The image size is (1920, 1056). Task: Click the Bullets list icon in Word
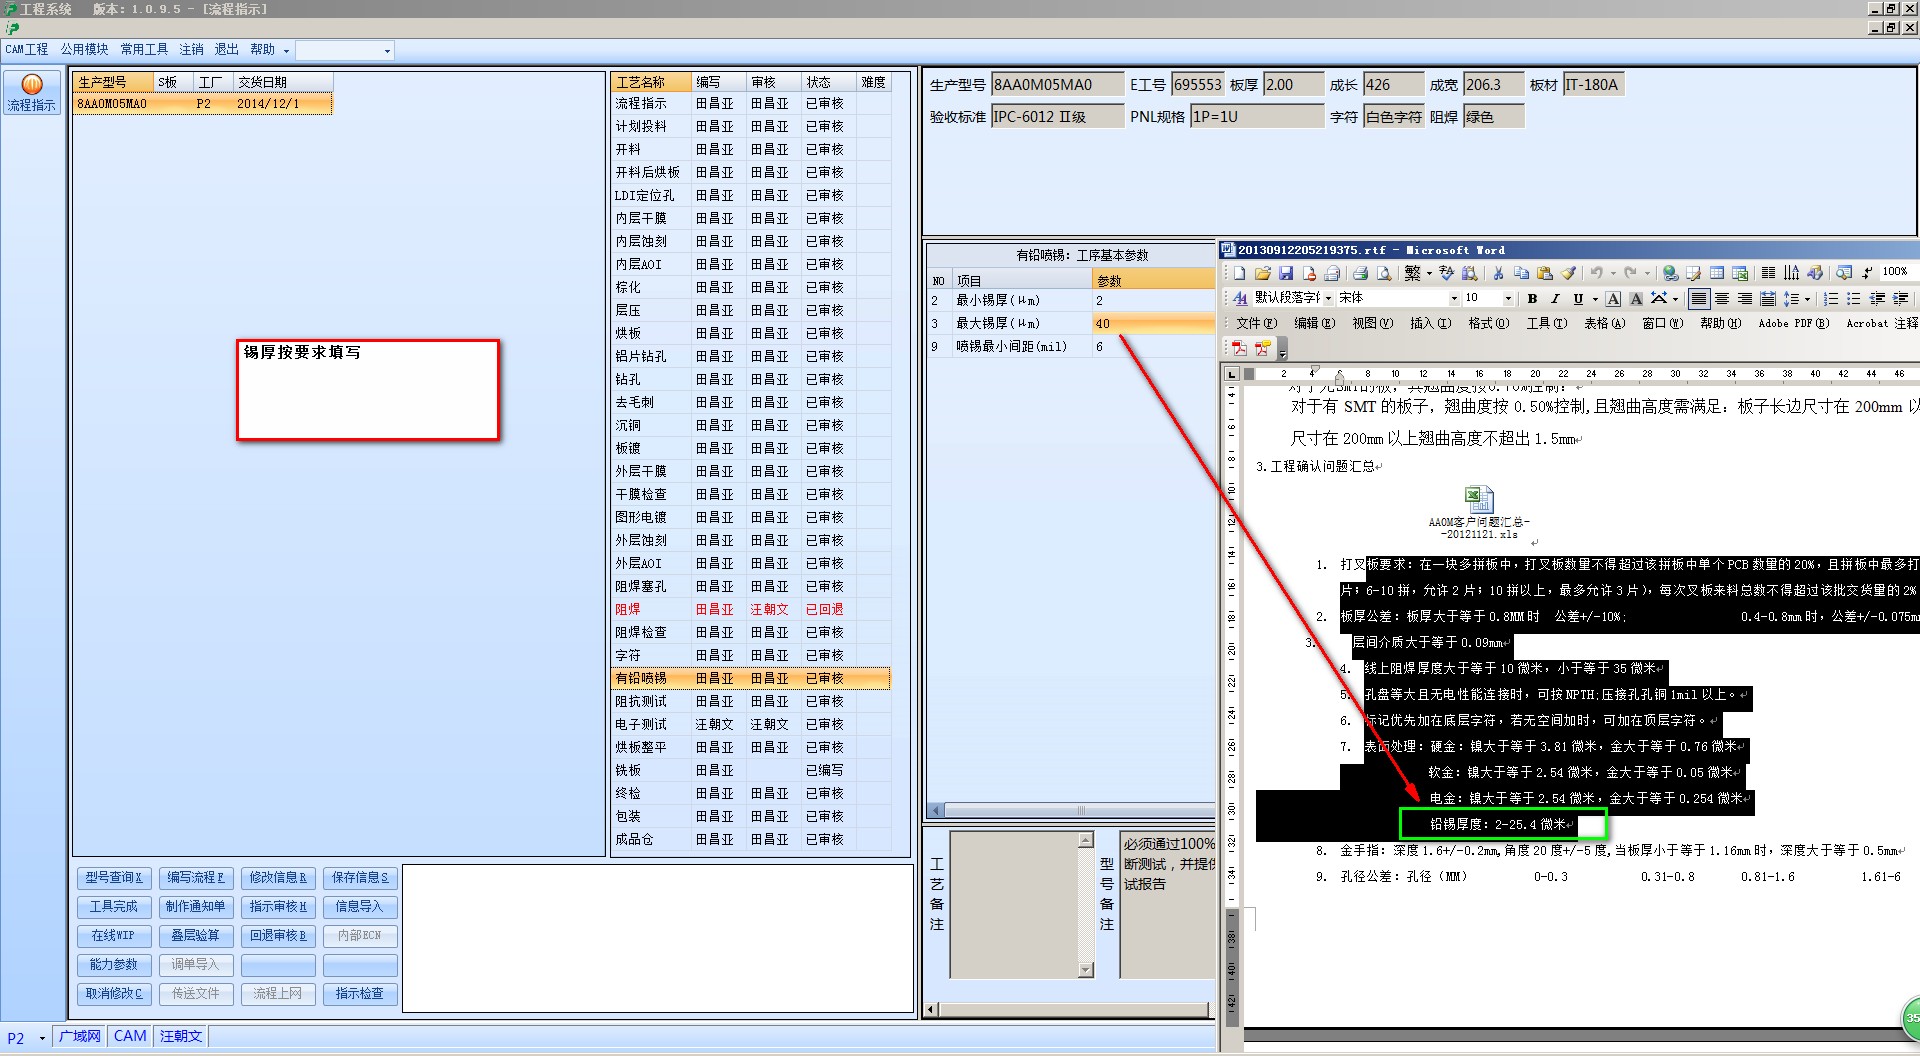coord(1854,298)
